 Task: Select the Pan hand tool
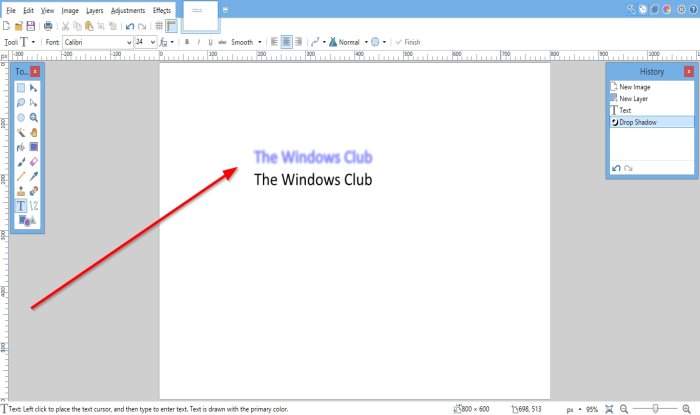click(x=33, y=132)
